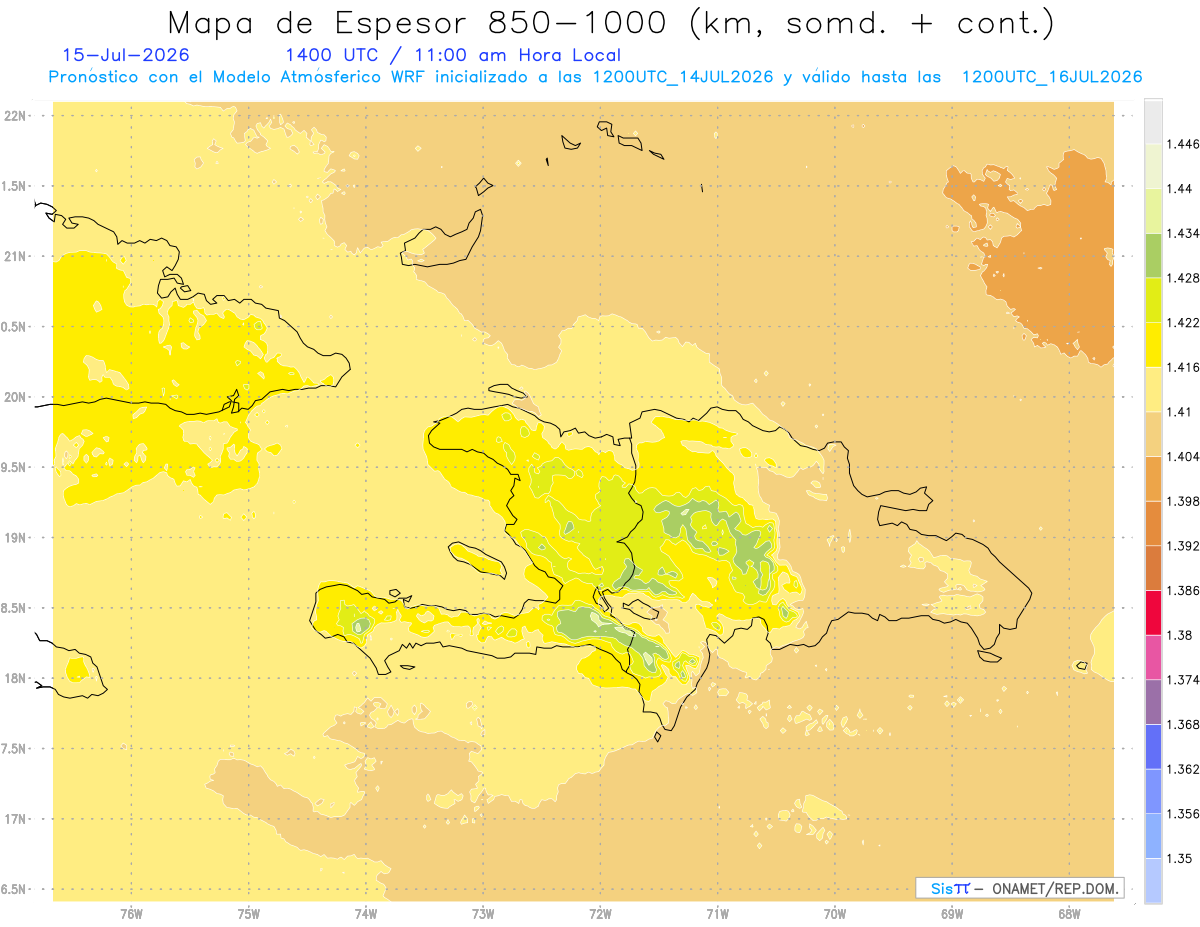Click the colorbar value 1.35
Screen dimensions: 1200x927
click(x=1179, y=858)
